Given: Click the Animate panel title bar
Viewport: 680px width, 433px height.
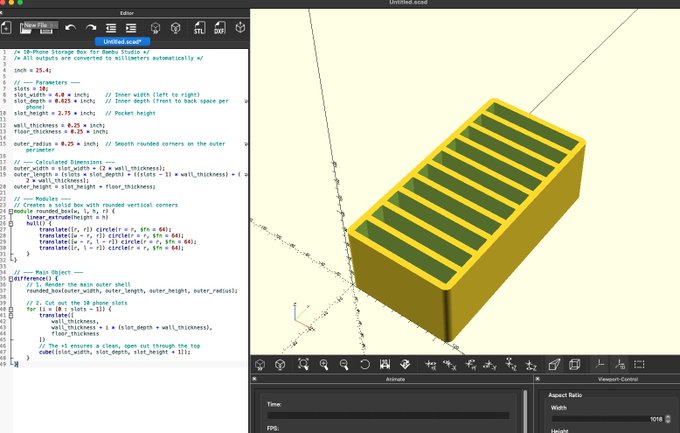Looking at the screenshot, I should 393,380.
